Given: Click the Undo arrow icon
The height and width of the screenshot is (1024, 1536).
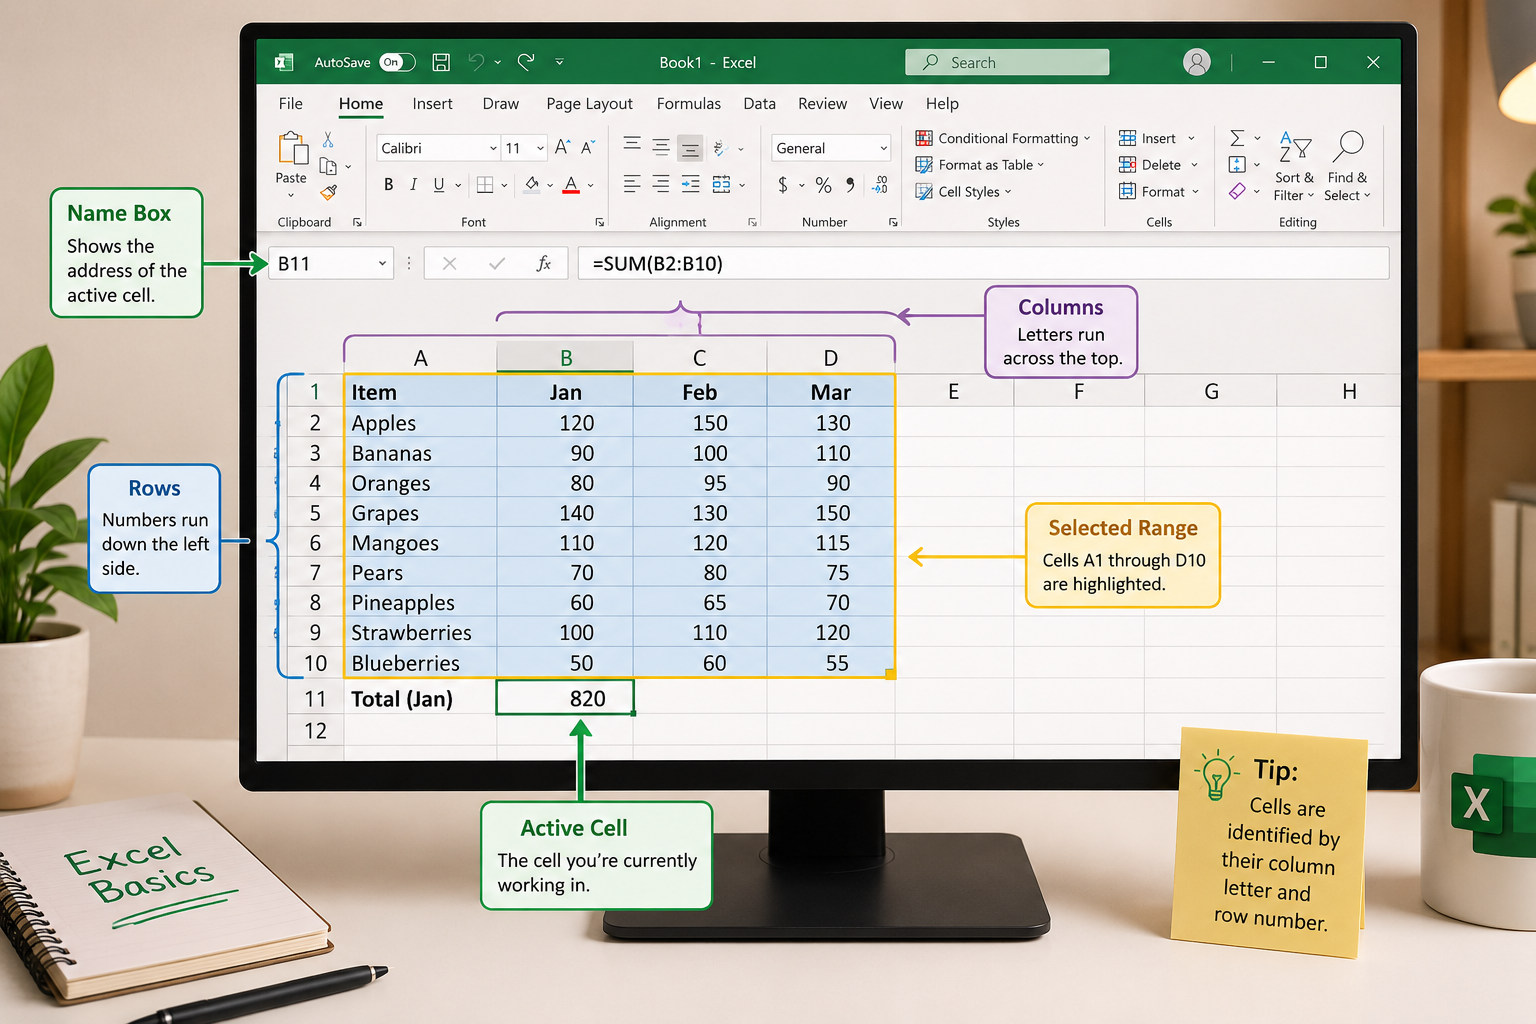Looking at the screenshot, I should 476,62.
